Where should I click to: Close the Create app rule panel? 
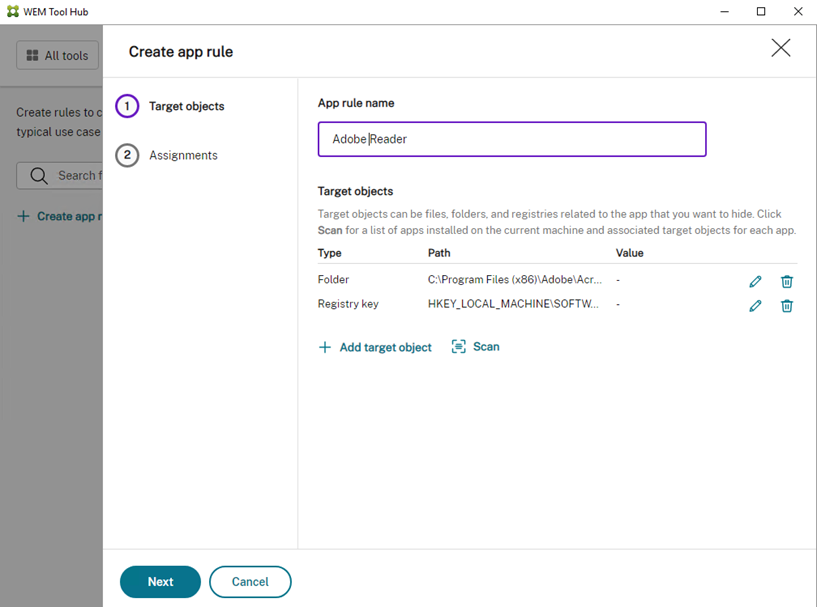(x=780, y=48)
